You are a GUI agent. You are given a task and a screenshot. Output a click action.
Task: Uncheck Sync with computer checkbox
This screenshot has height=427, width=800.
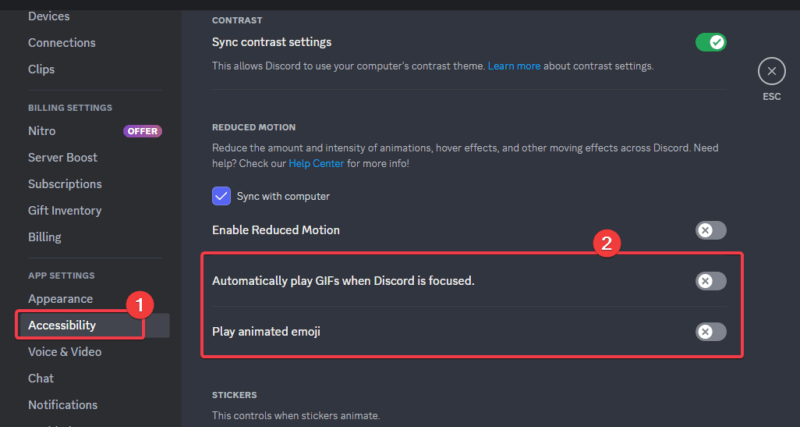222,196
